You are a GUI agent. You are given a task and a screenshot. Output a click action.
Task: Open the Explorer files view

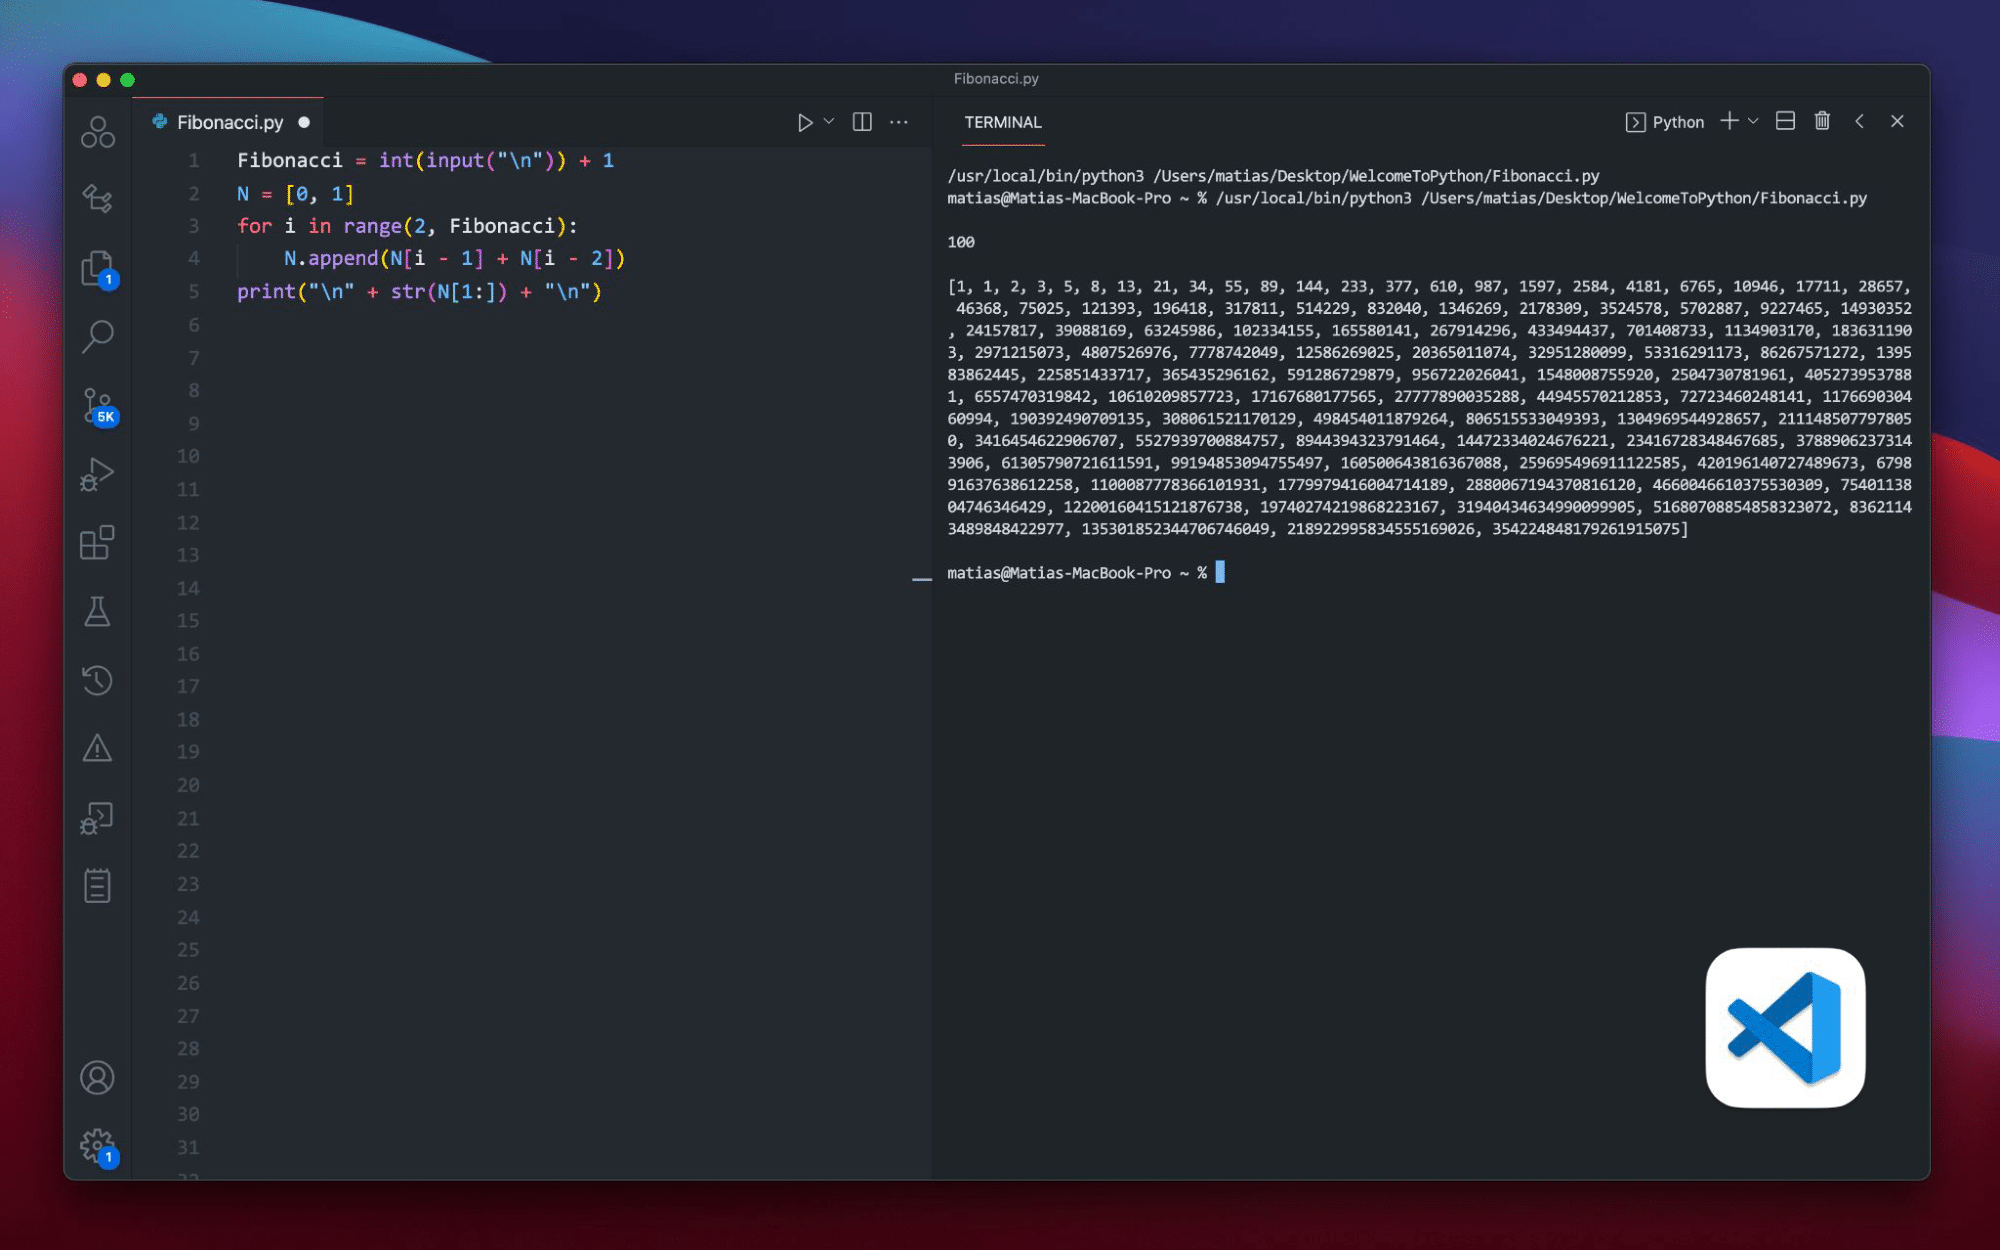pos(97,268)
